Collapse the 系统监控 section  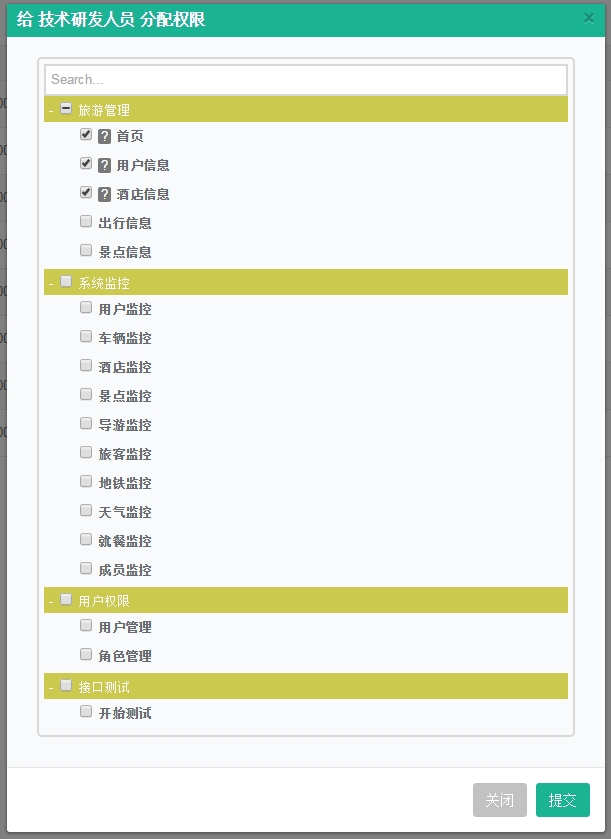coord(50,281)
